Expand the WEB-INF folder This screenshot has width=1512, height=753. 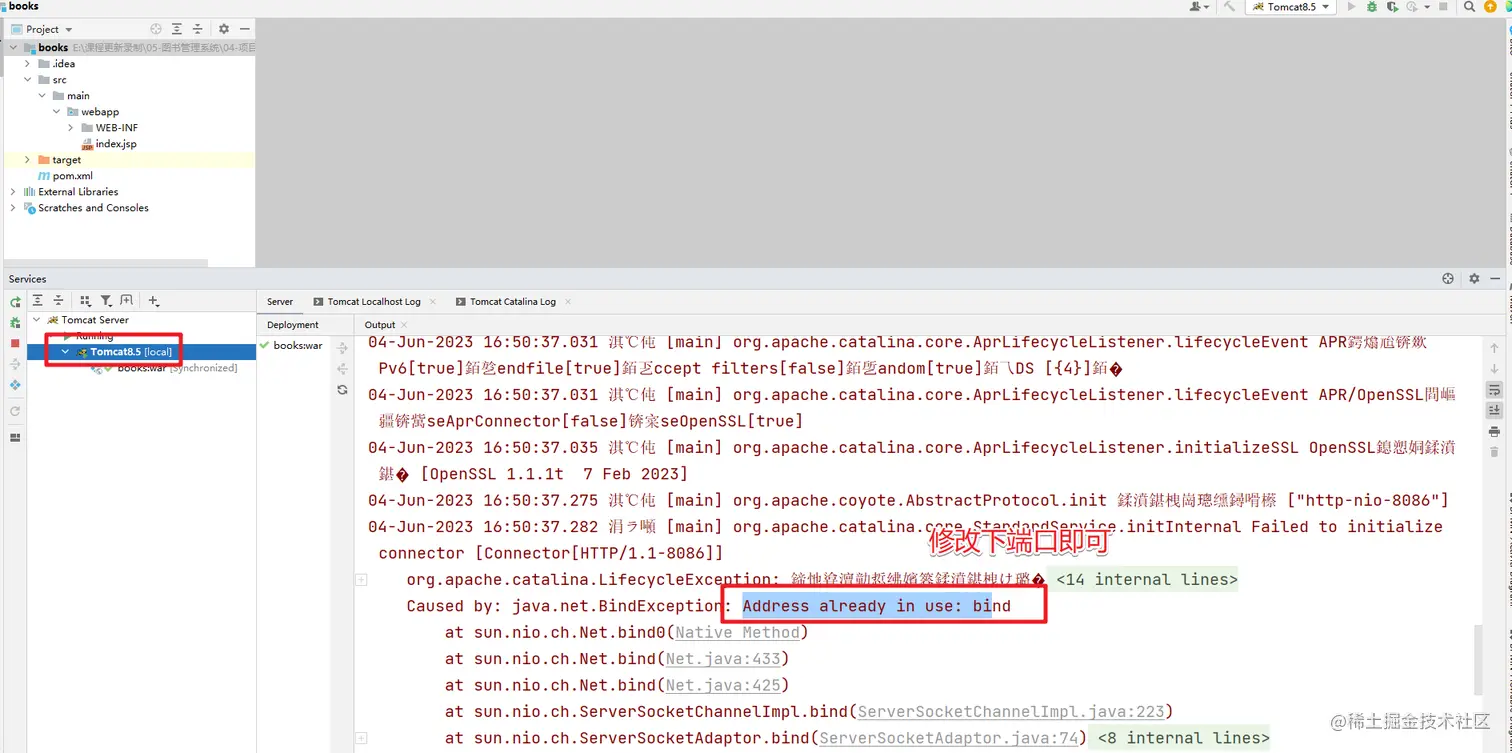71,127
